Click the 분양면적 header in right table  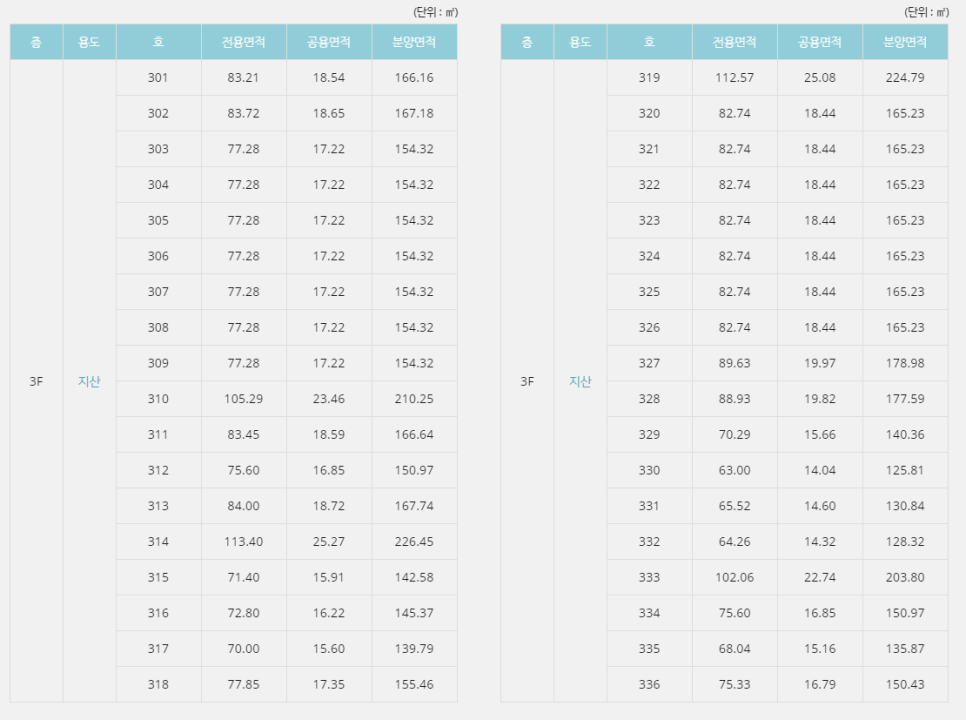click(x=904, y=42)
